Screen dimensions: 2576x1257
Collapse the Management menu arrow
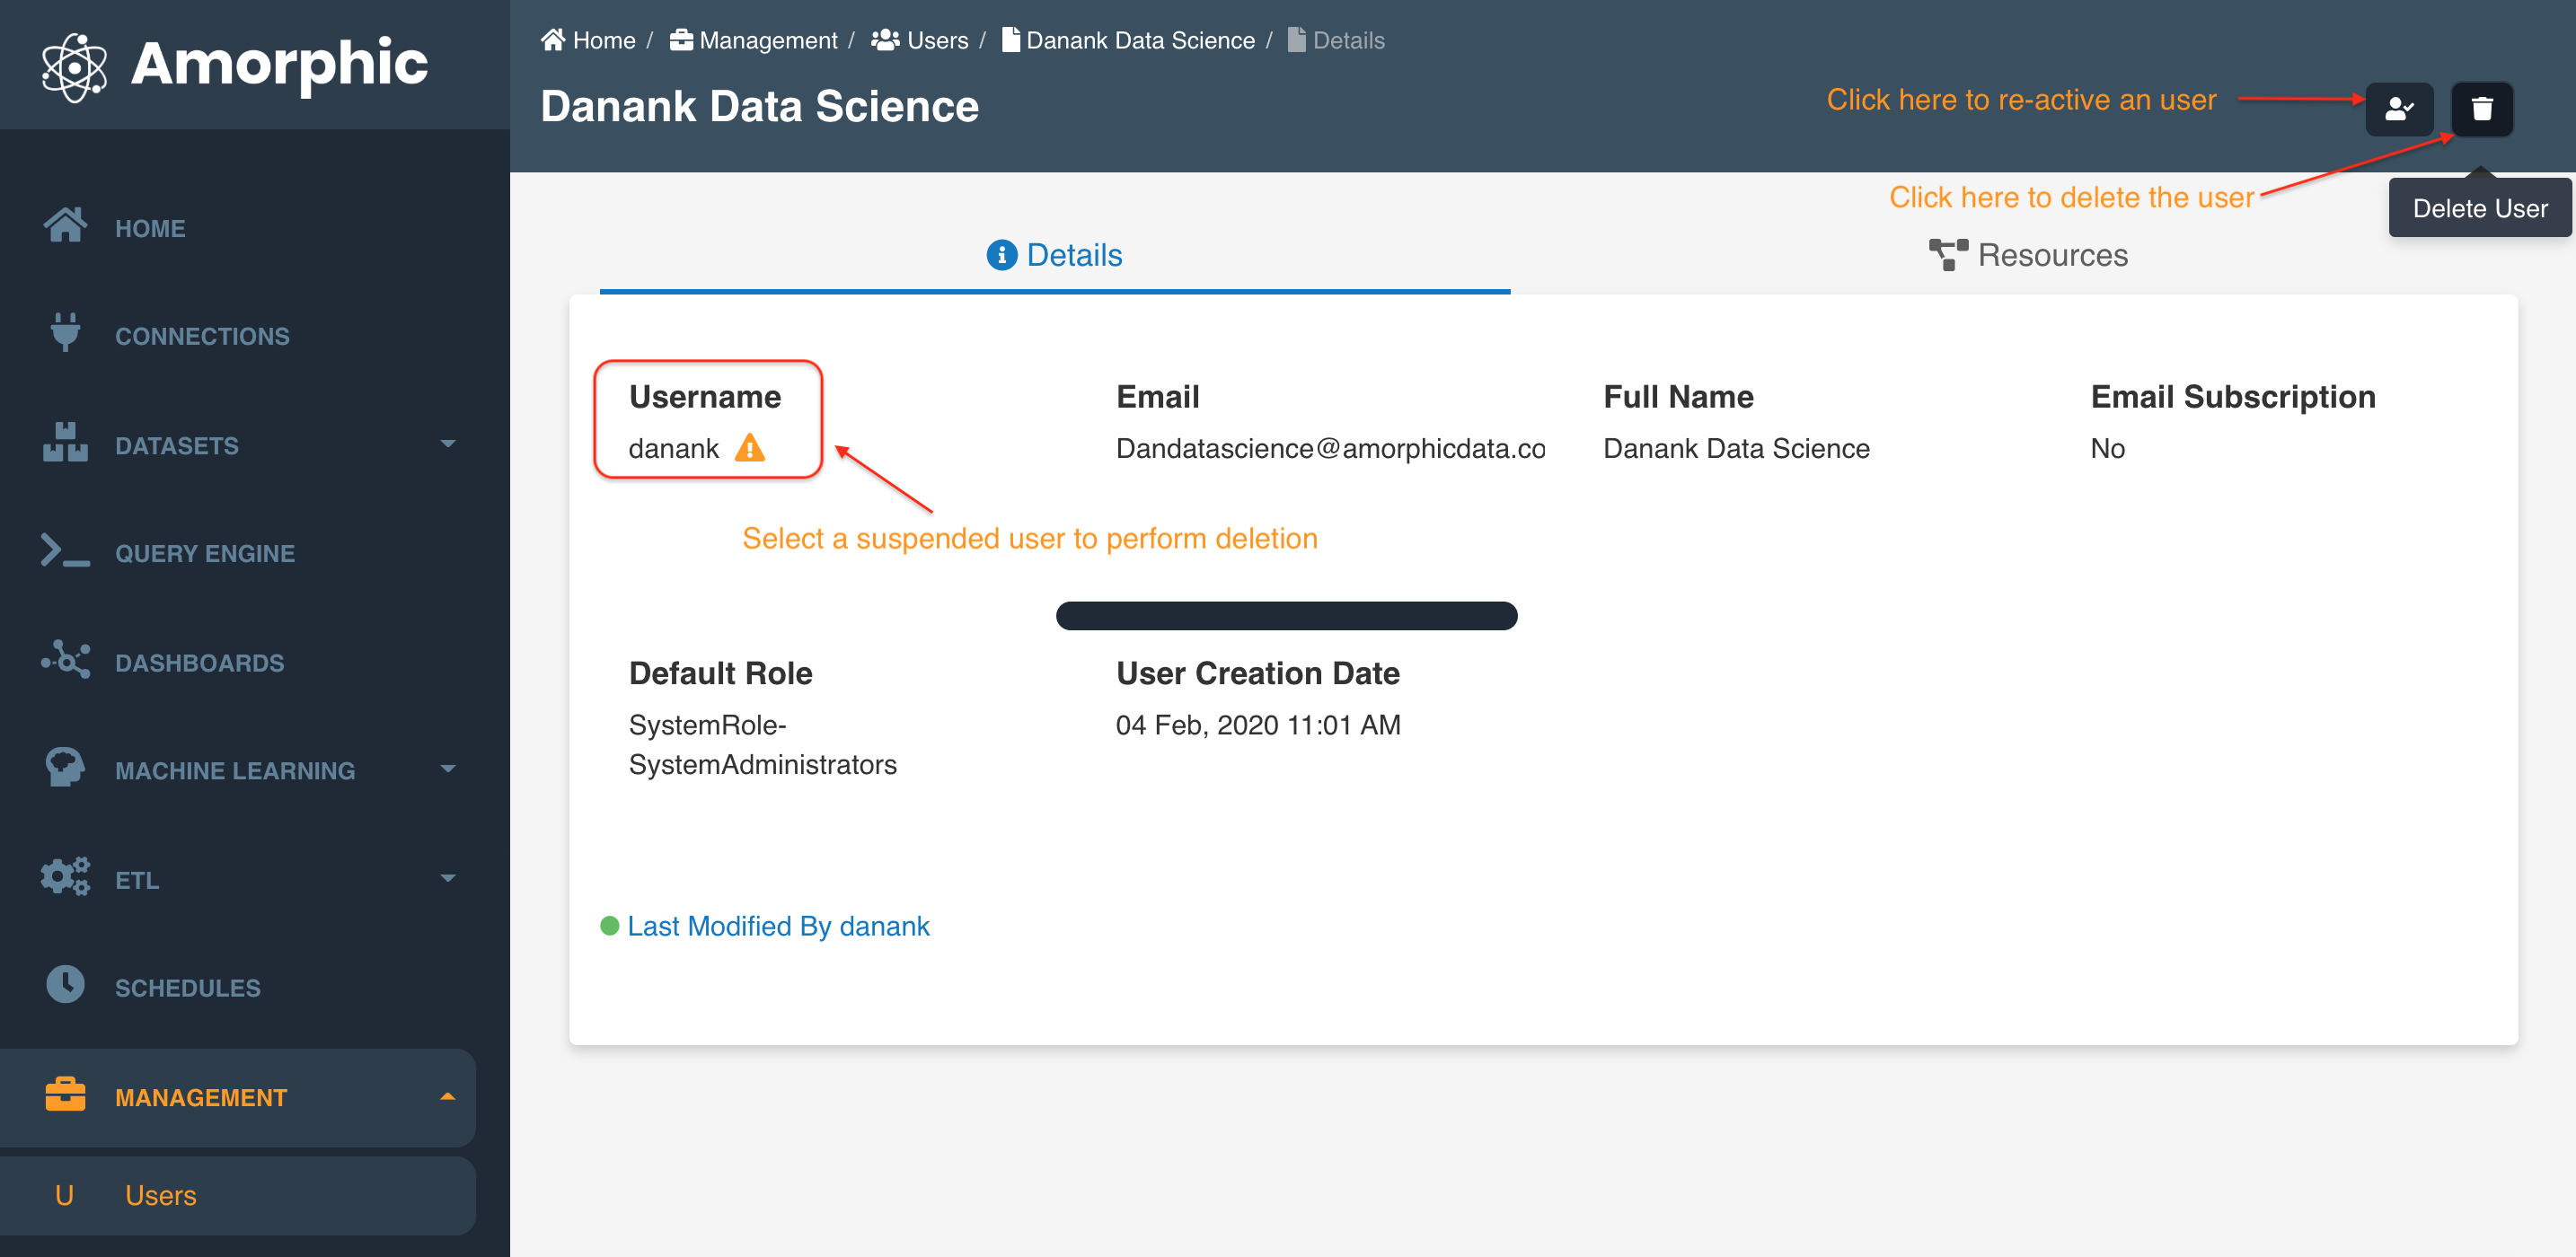[447, 1096]
